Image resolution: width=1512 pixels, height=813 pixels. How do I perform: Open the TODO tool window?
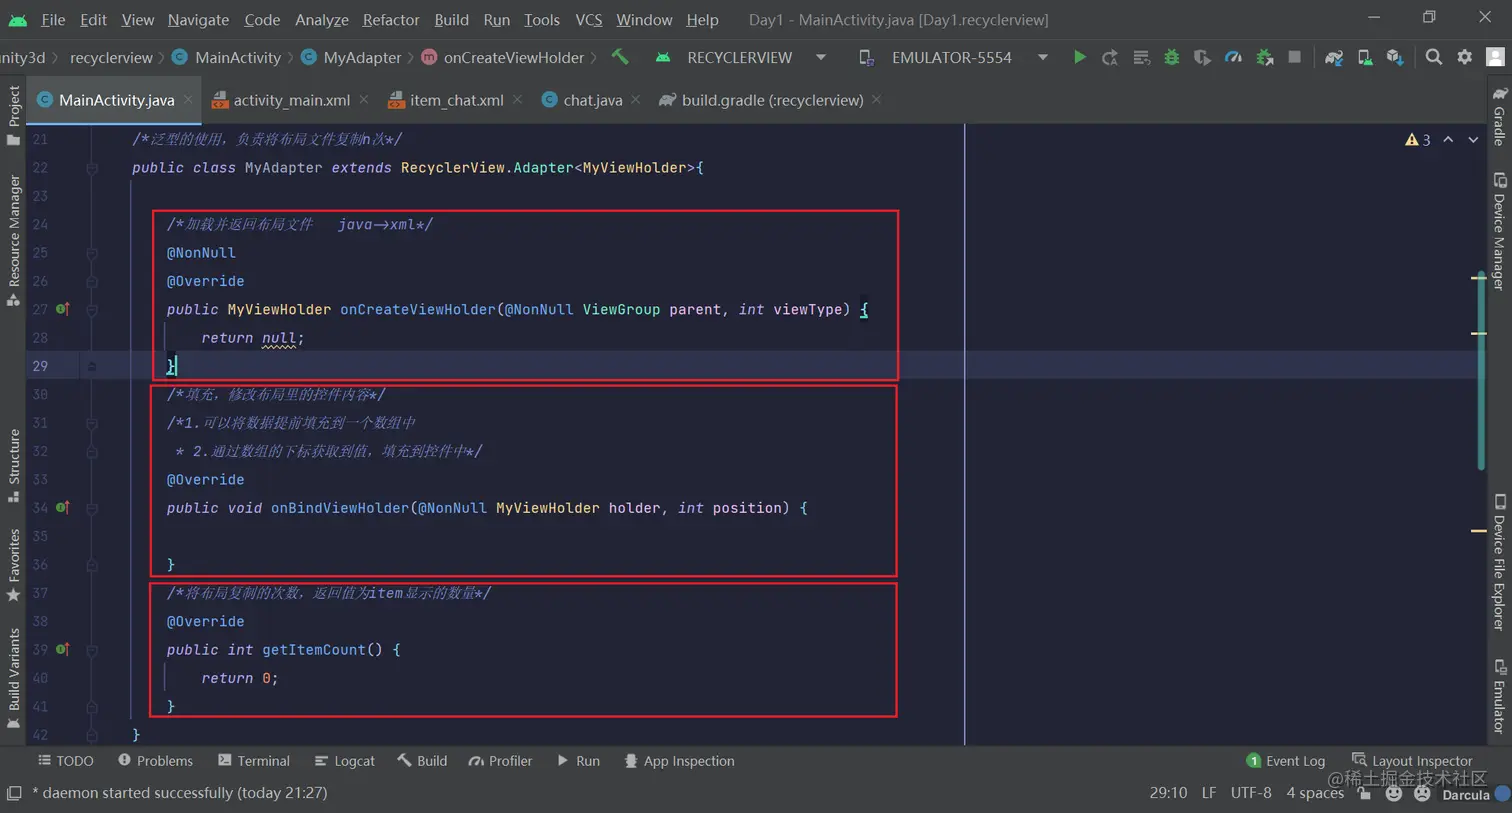click(x=66, y=761)
